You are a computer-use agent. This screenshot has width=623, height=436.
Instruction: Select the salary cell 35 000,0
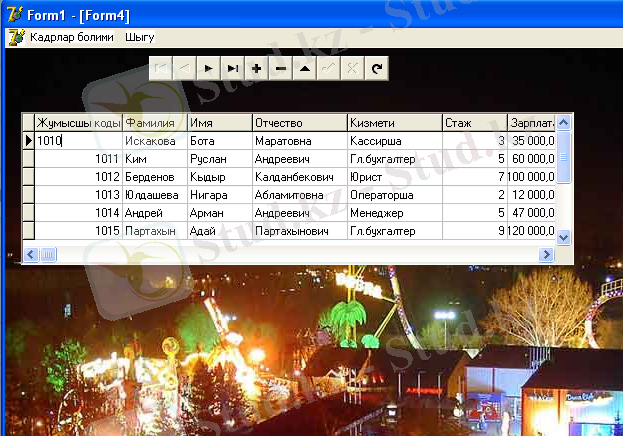[532, 141]
